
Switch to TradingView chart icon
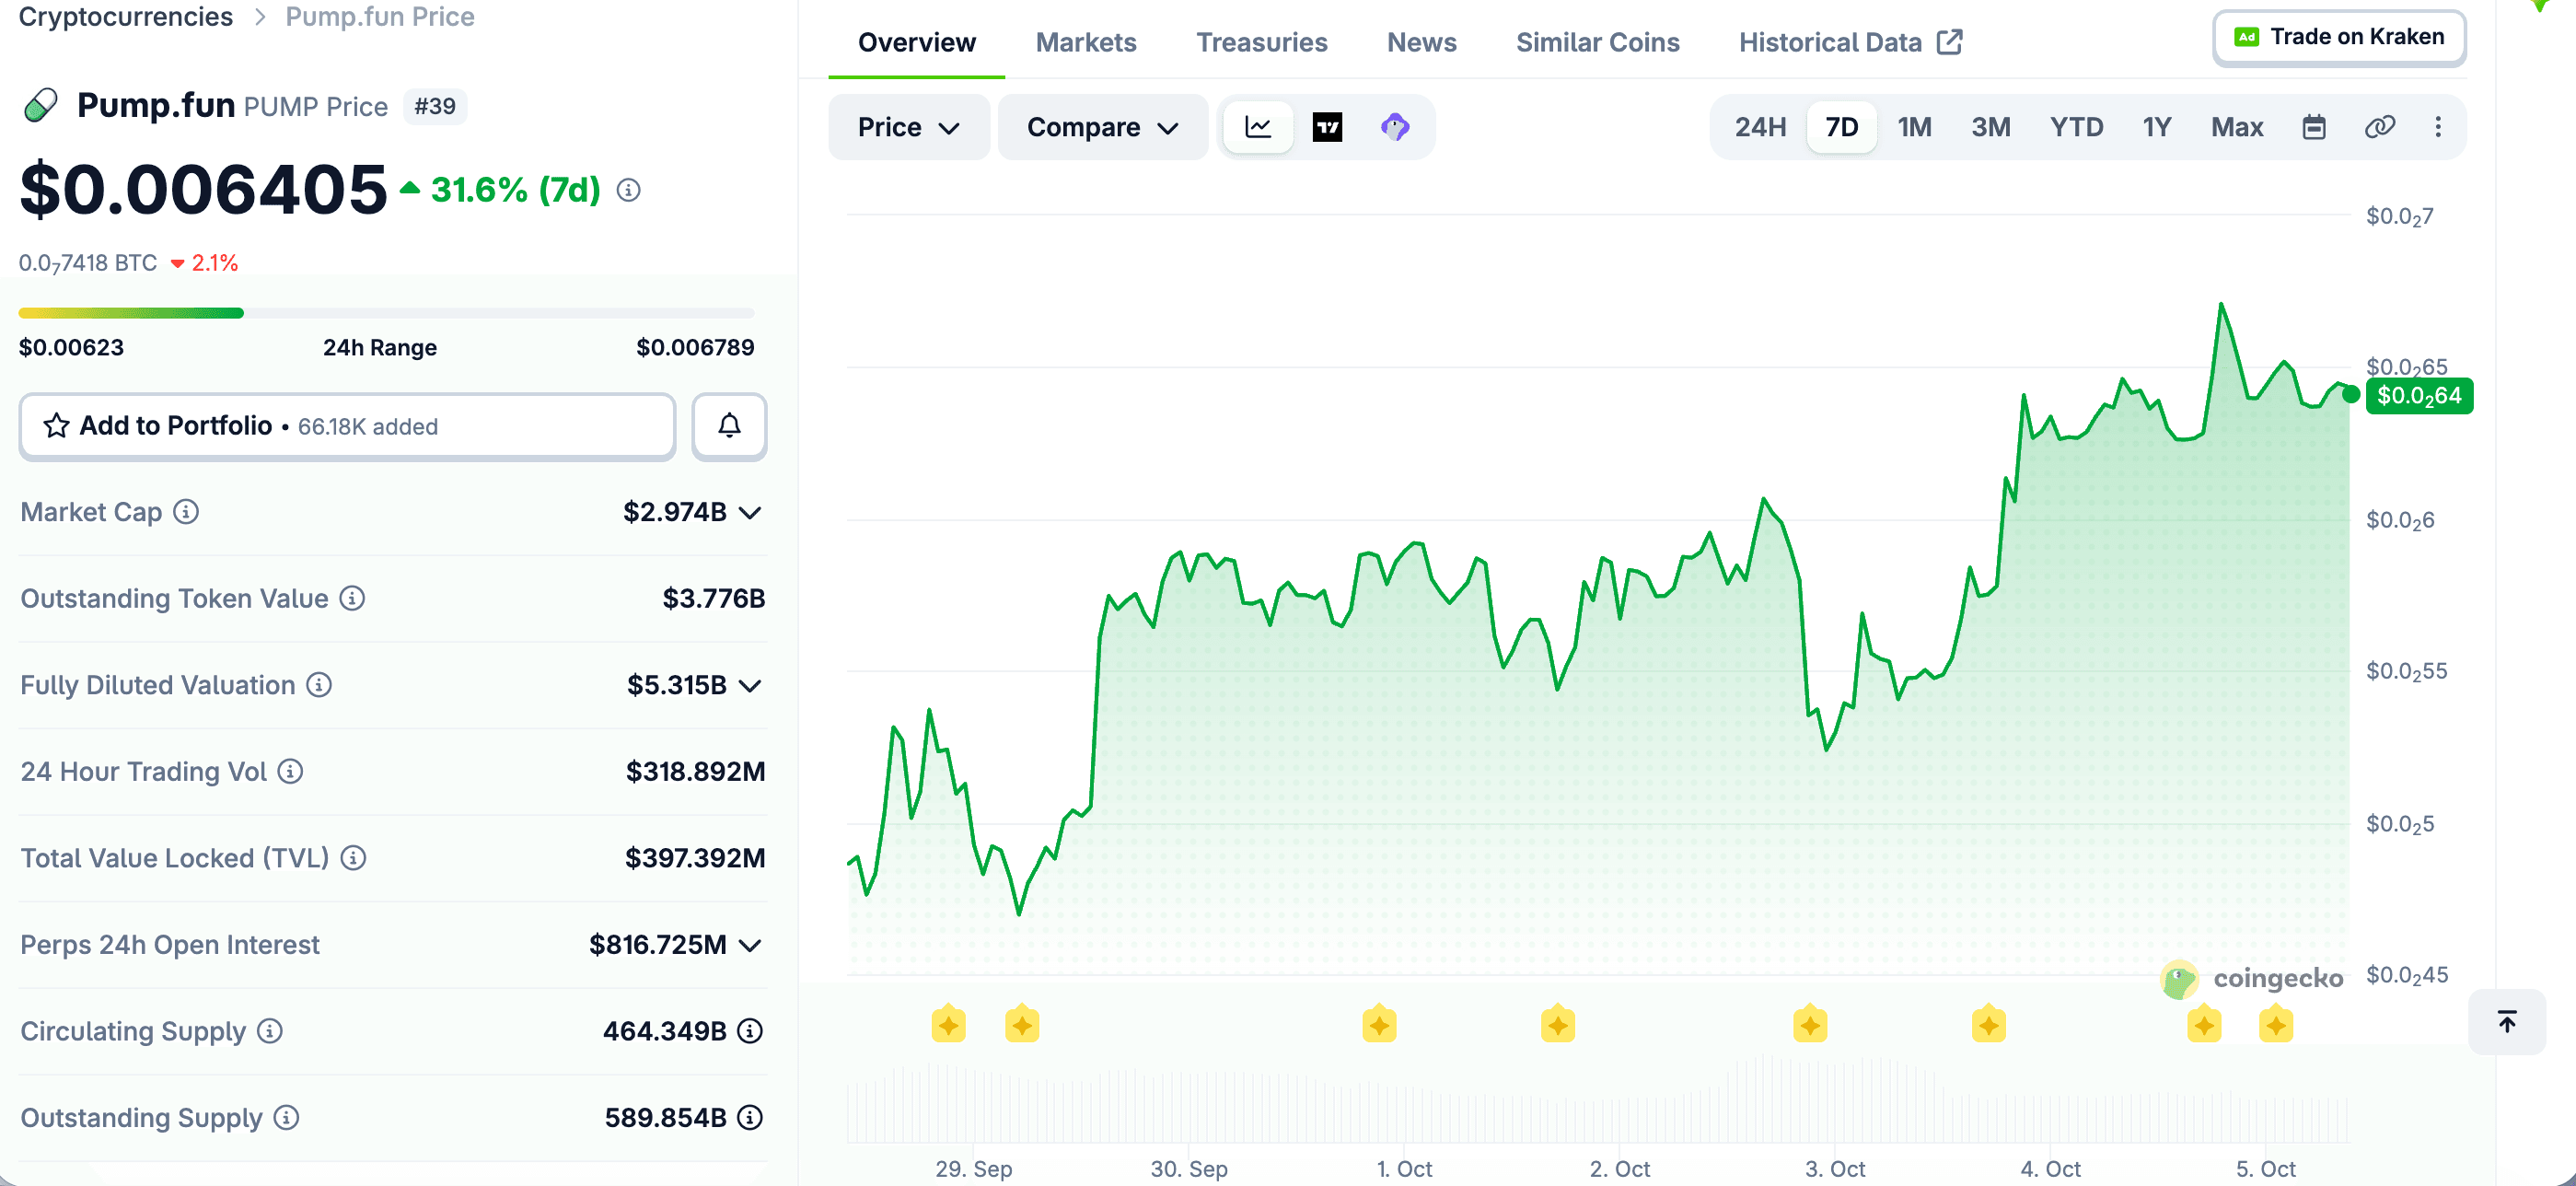tap(1327, 127)
